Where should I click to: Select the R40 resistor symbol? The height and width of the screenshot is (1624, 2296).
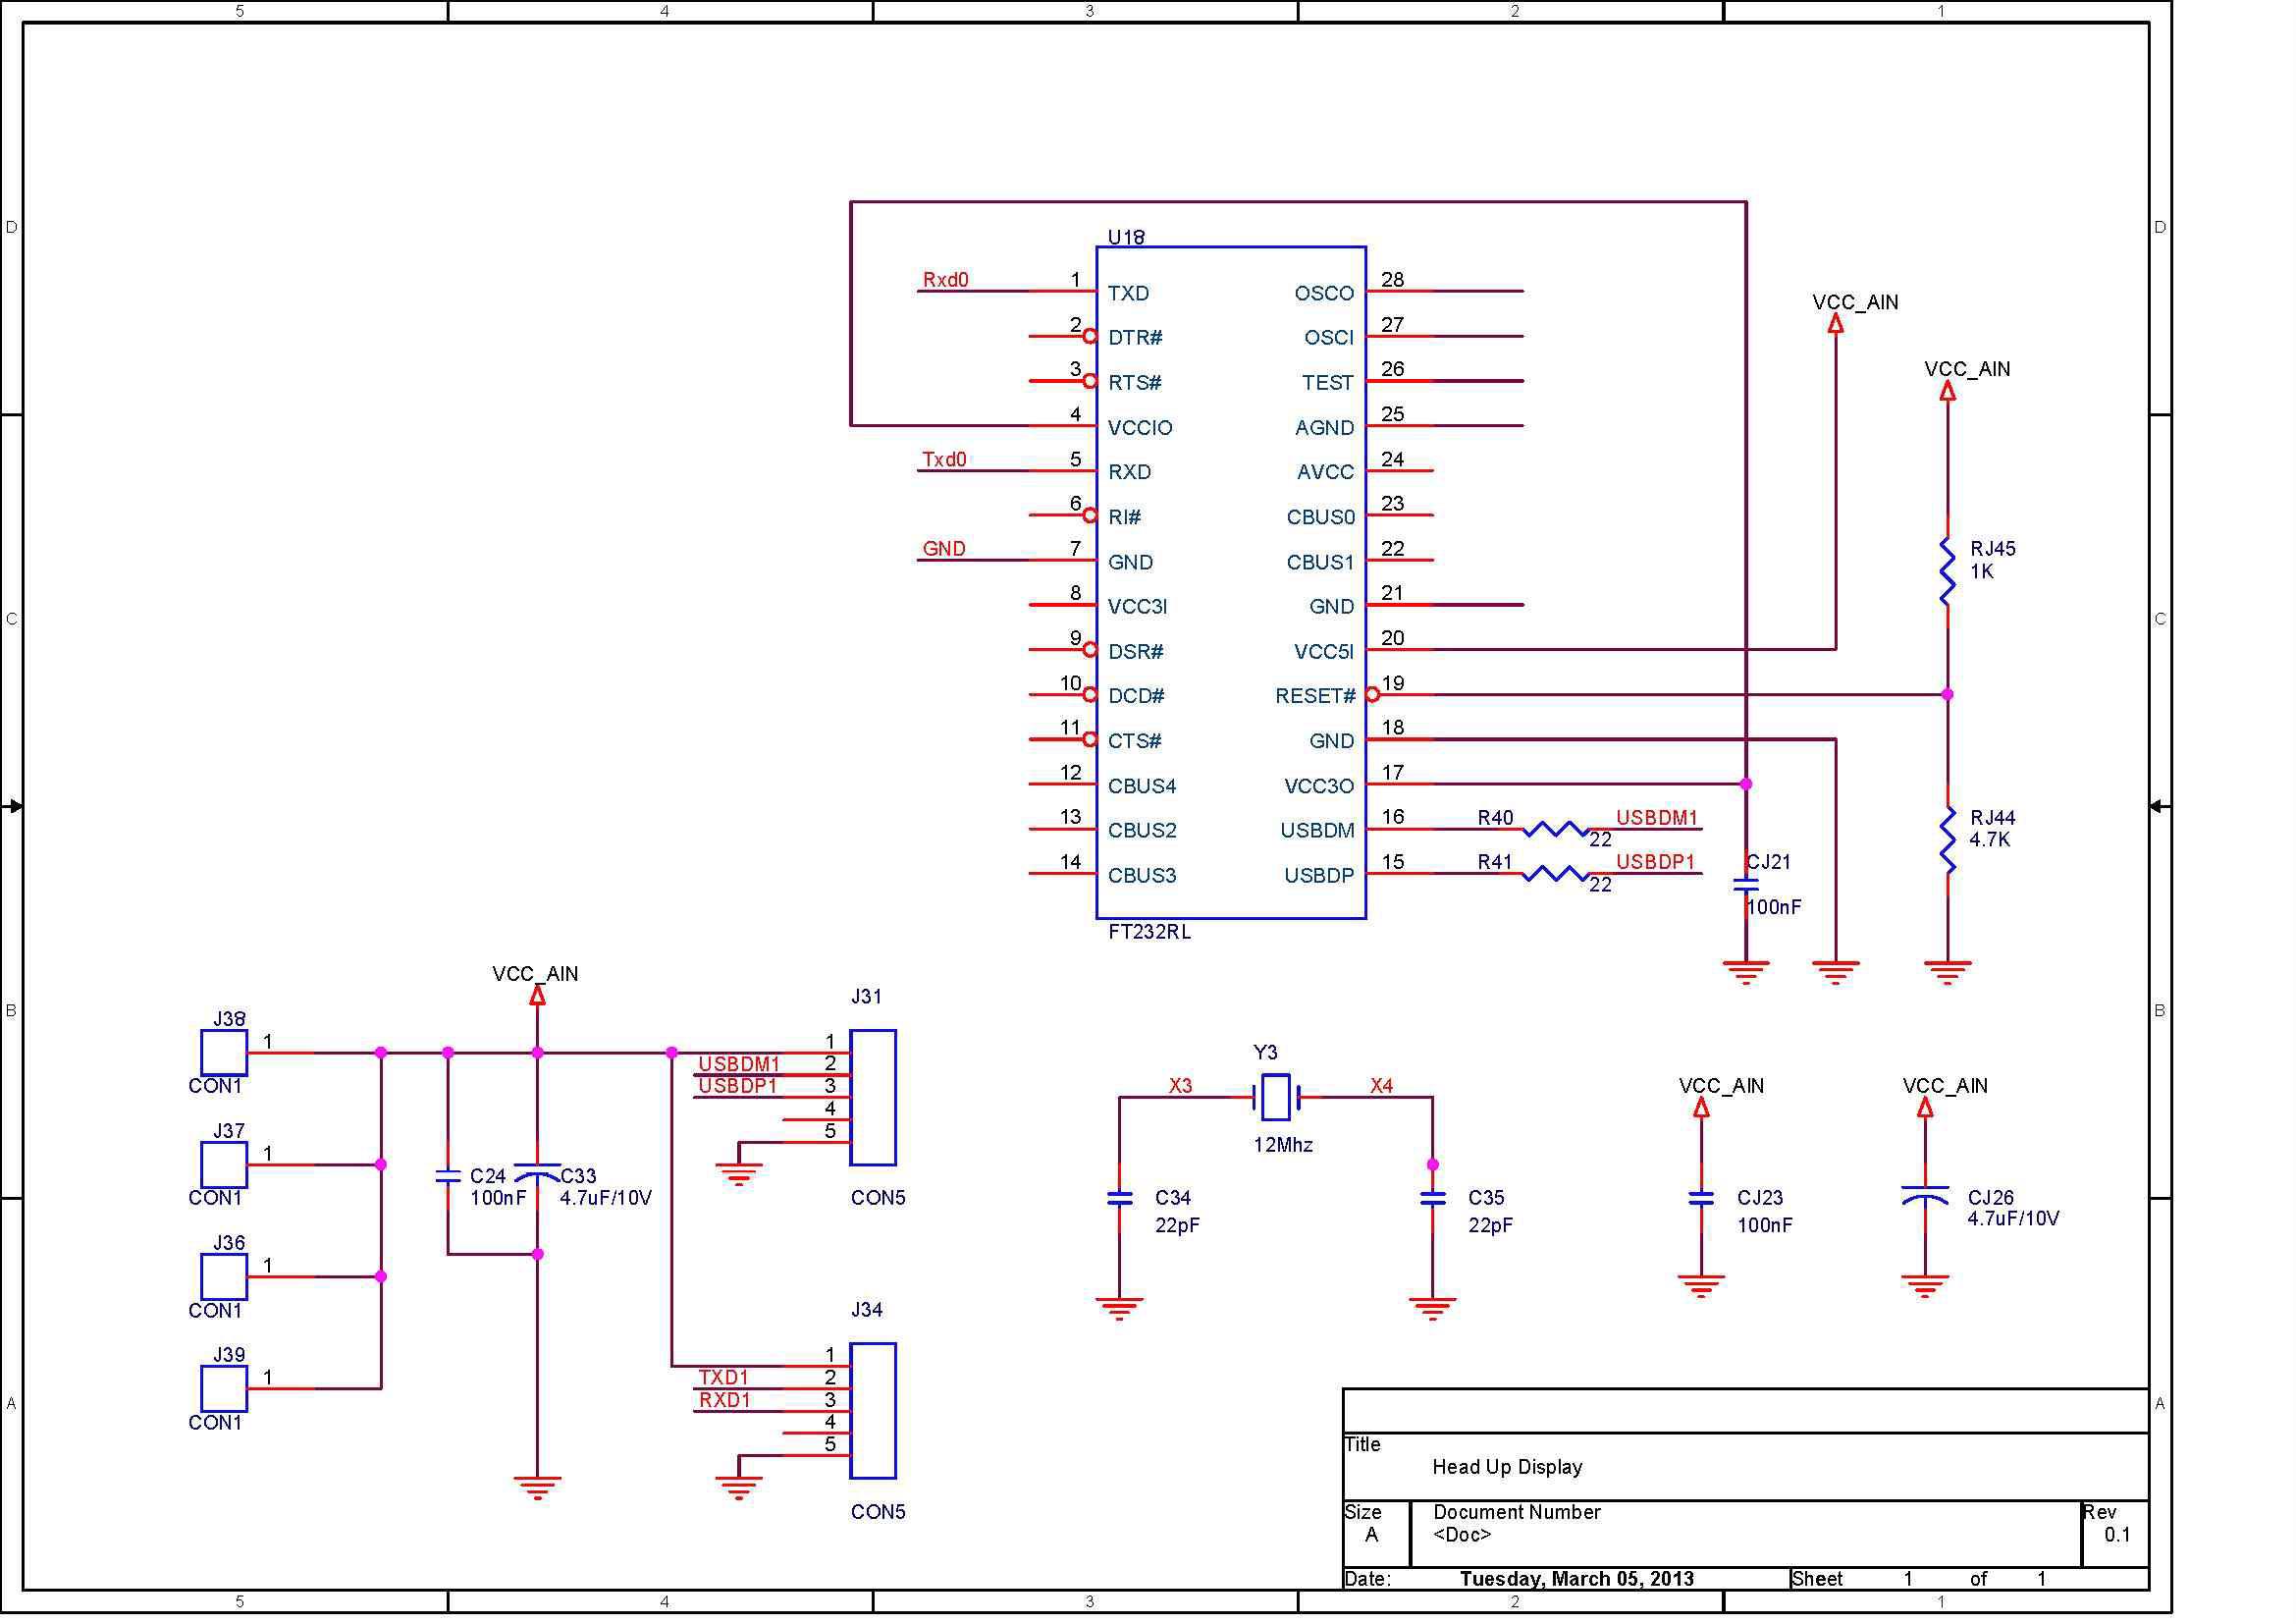point(1554,829)
